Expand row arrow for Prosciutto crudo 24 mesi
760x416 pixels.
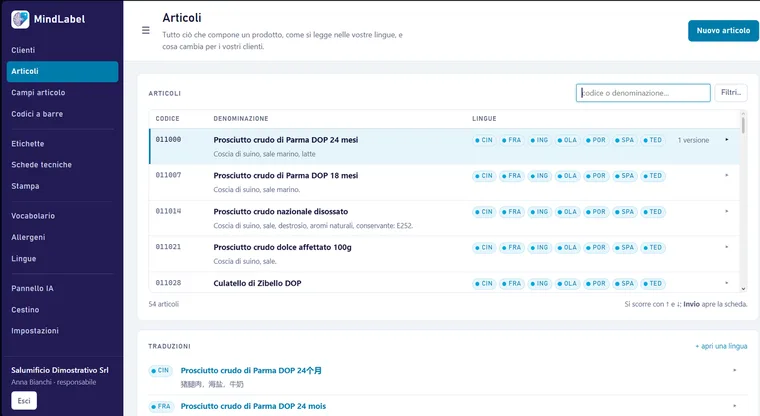point(727,140)
